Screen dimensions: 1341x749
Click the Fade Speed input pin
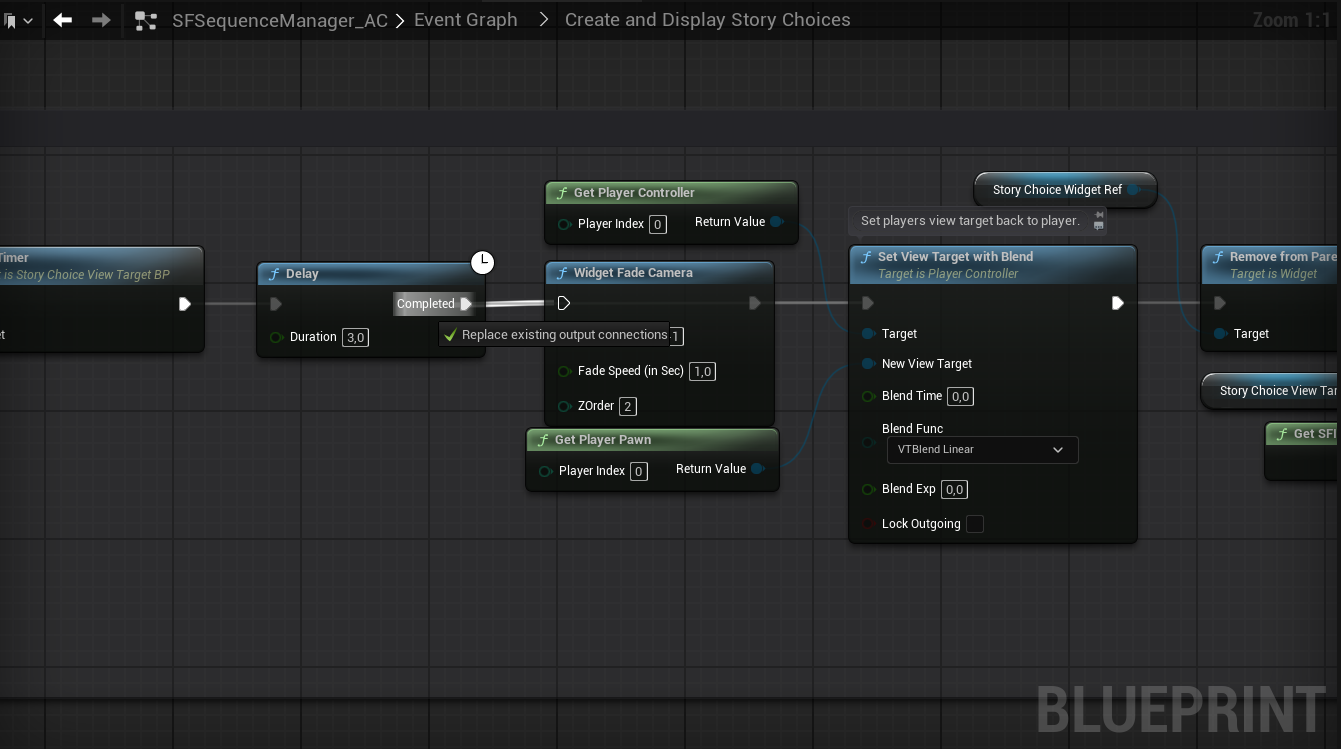tap(564, 371)
